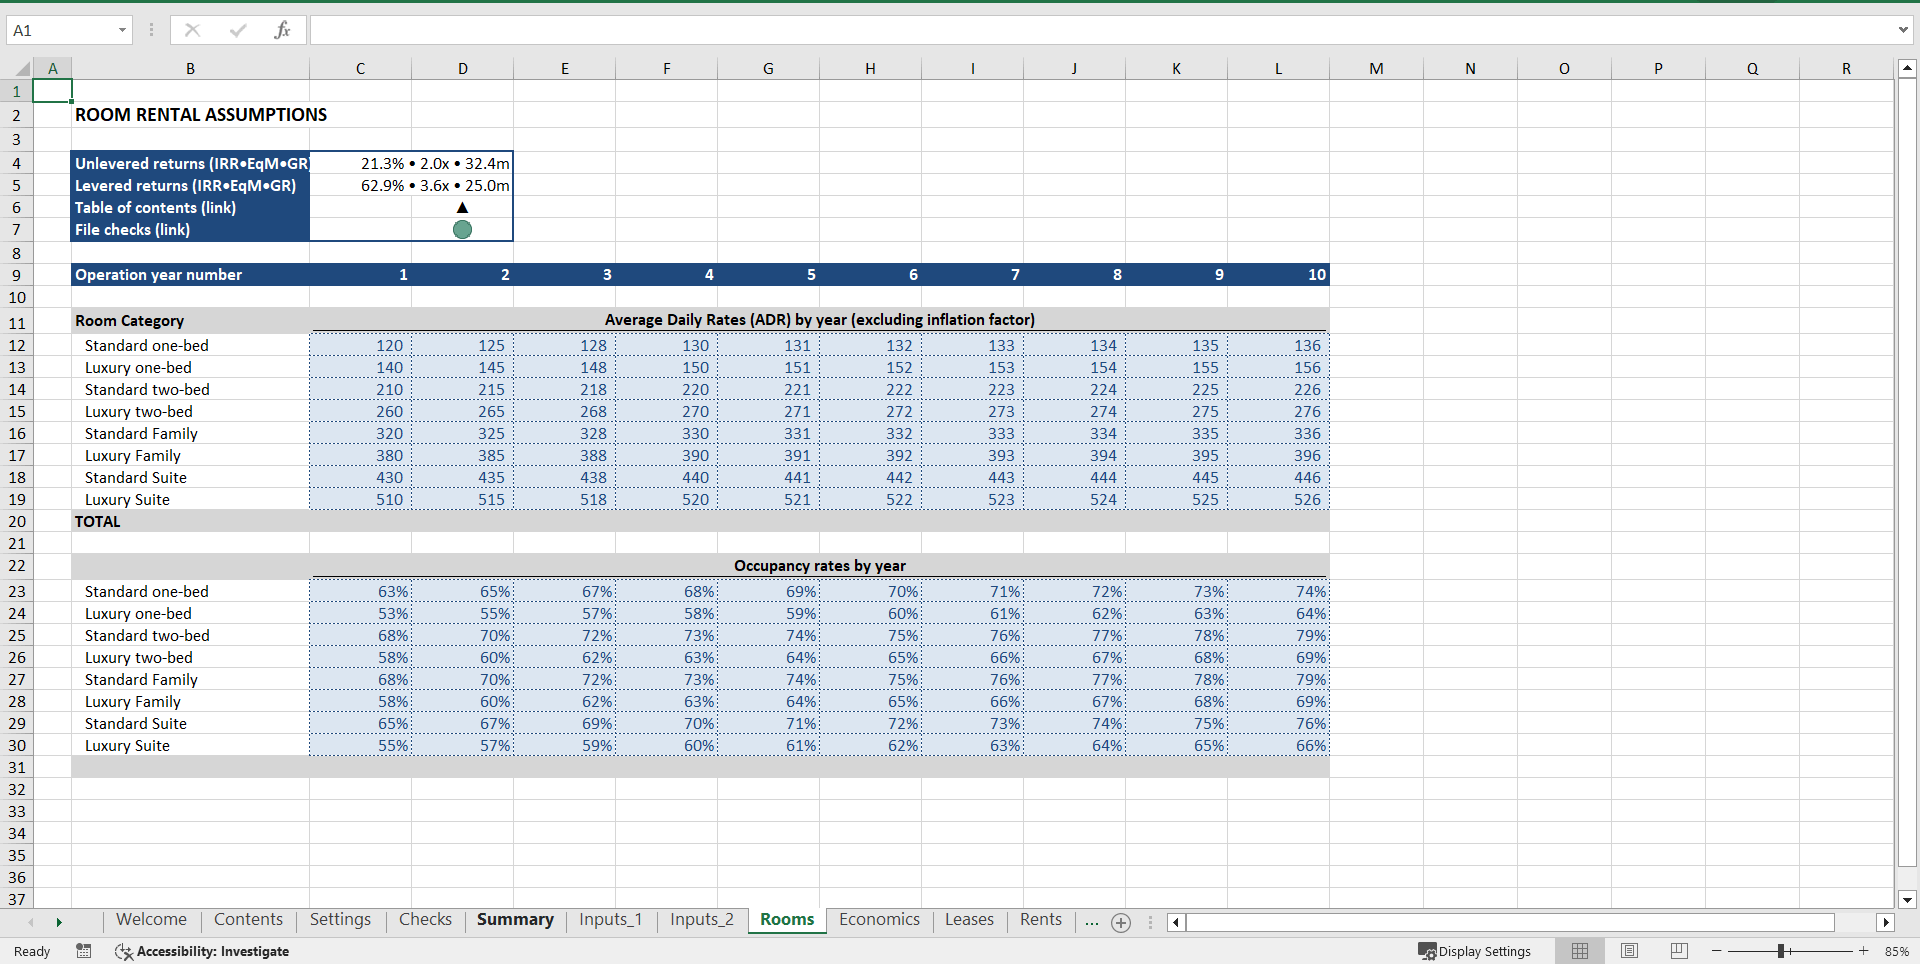Click the Cancel formula entry icon

coord(192,30)
